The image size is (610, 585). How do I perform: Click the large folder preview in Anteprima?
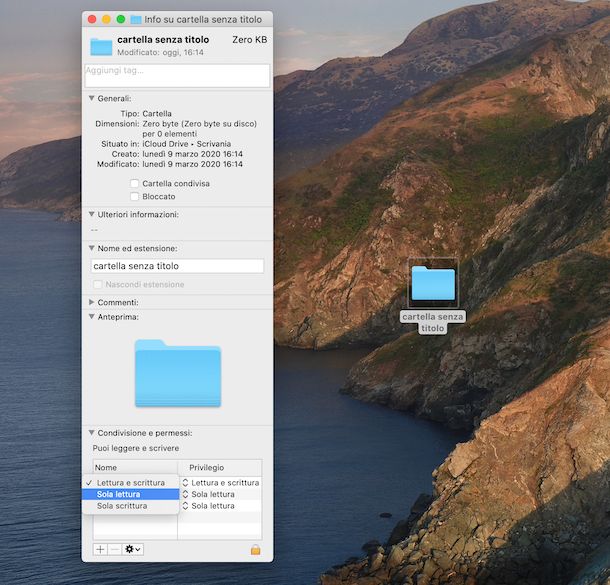(178, 373)
